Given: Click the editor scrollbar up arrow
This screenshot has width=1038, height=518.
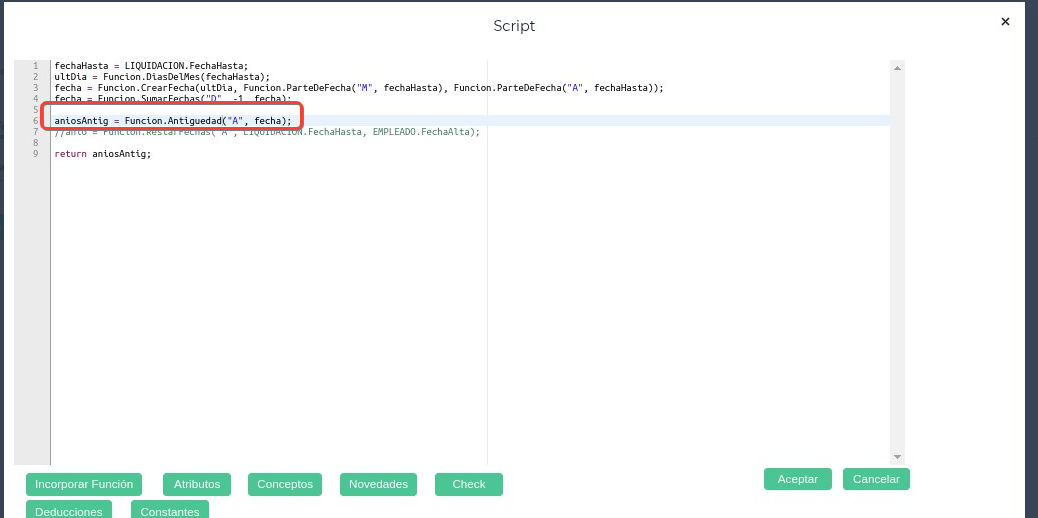Looking at the screenshot, I should tap(897, 68).
